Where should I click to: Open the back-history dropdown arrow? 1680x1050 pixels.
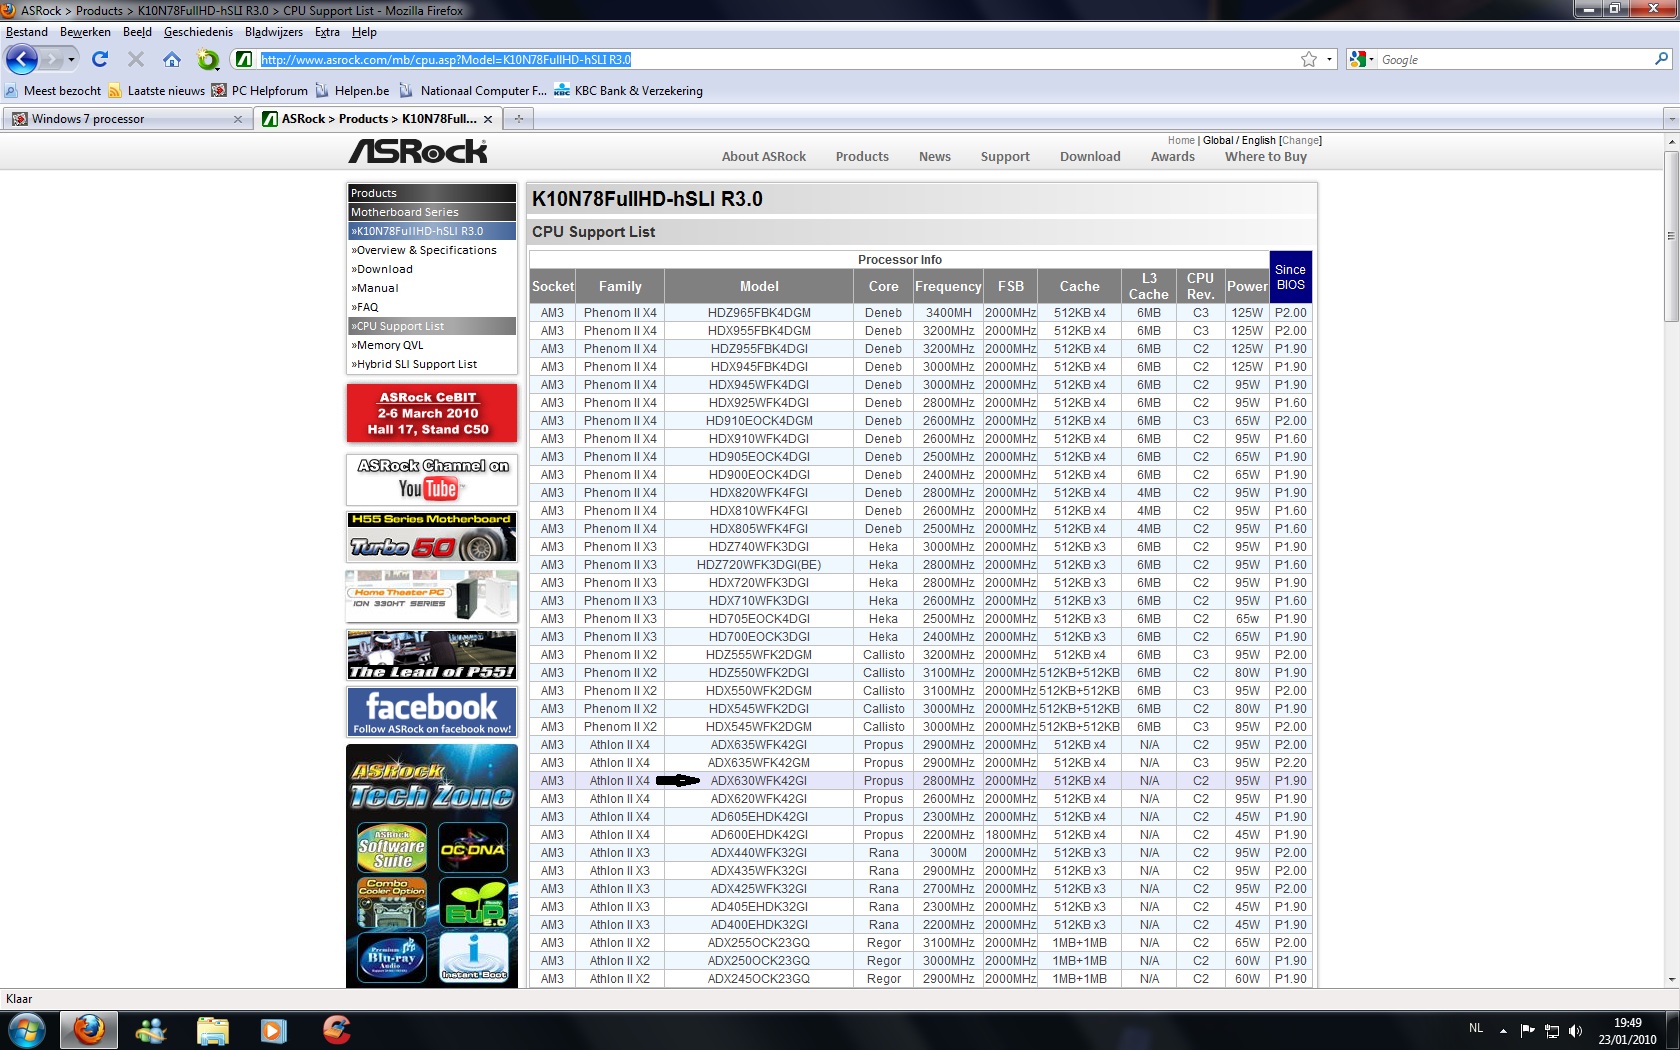[71, 60]
